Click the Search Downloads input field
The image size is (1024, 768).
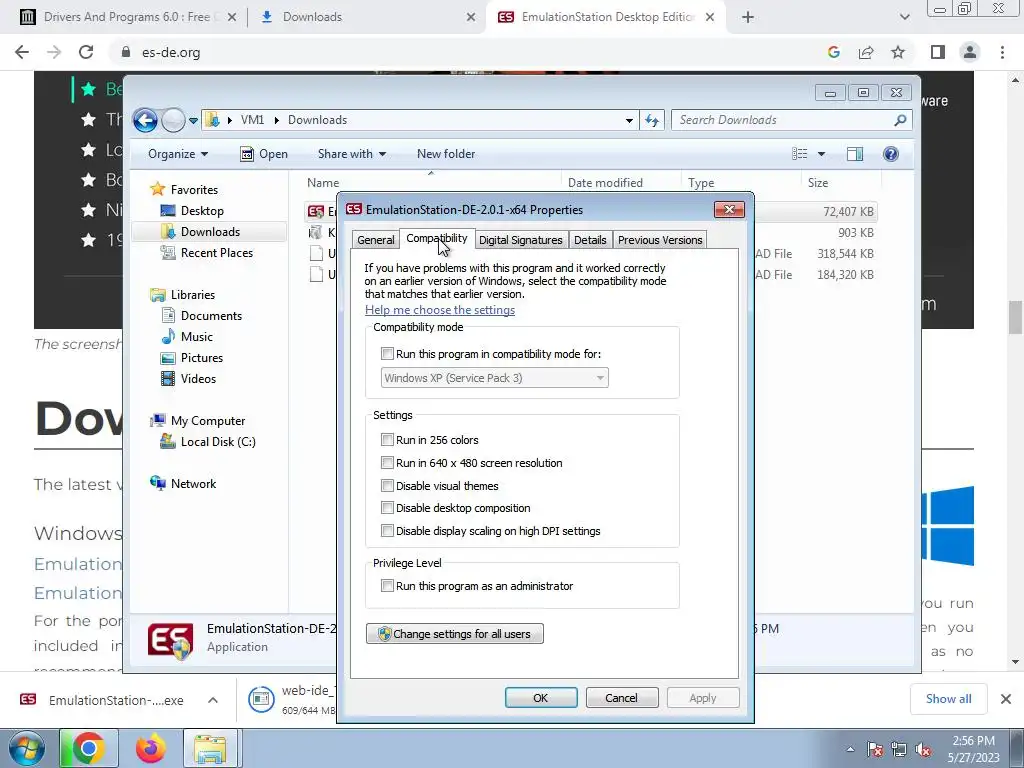coord(784,120)
